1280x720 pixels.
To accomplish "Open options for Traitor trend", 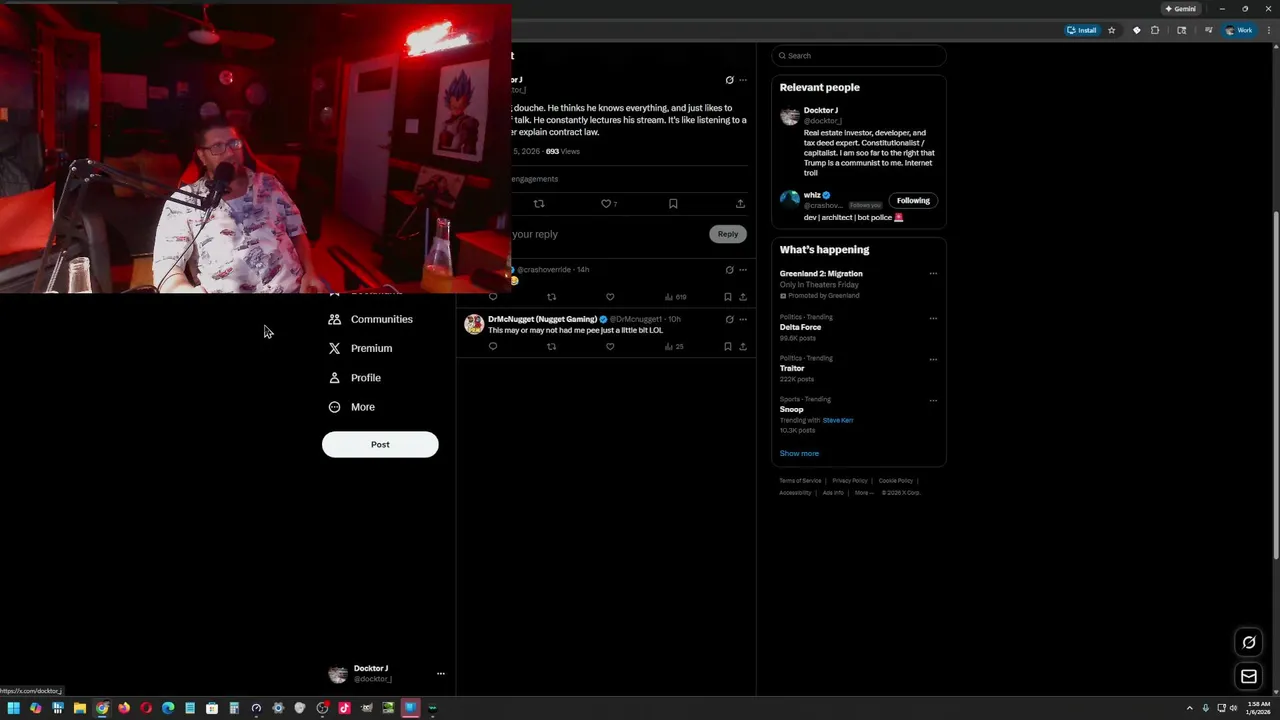I will [933, 360].
